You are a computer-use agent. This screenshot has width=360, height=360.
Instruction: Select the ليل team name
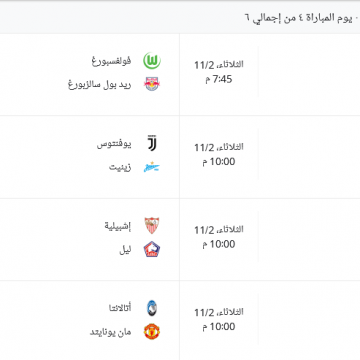125,250
